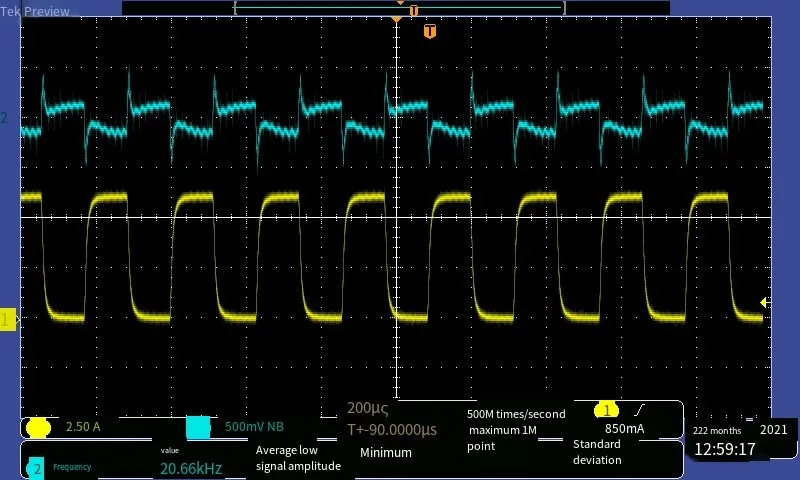Click the 12:59:17 clock readout
The image size is (800, 480).
point(724,449)
